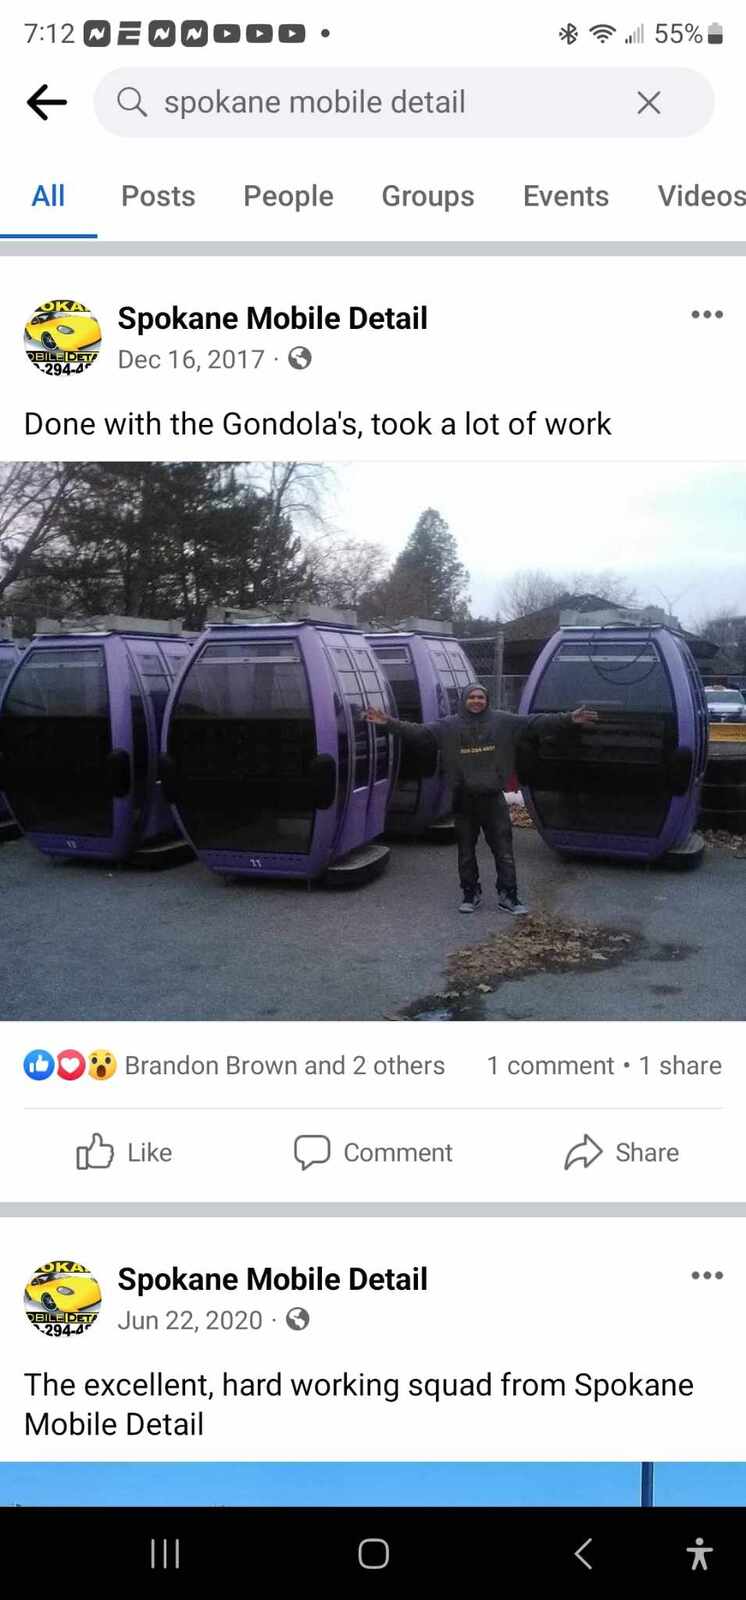Switch to the Posts tab
The image size is (746, 1600).
coord(158,196)
